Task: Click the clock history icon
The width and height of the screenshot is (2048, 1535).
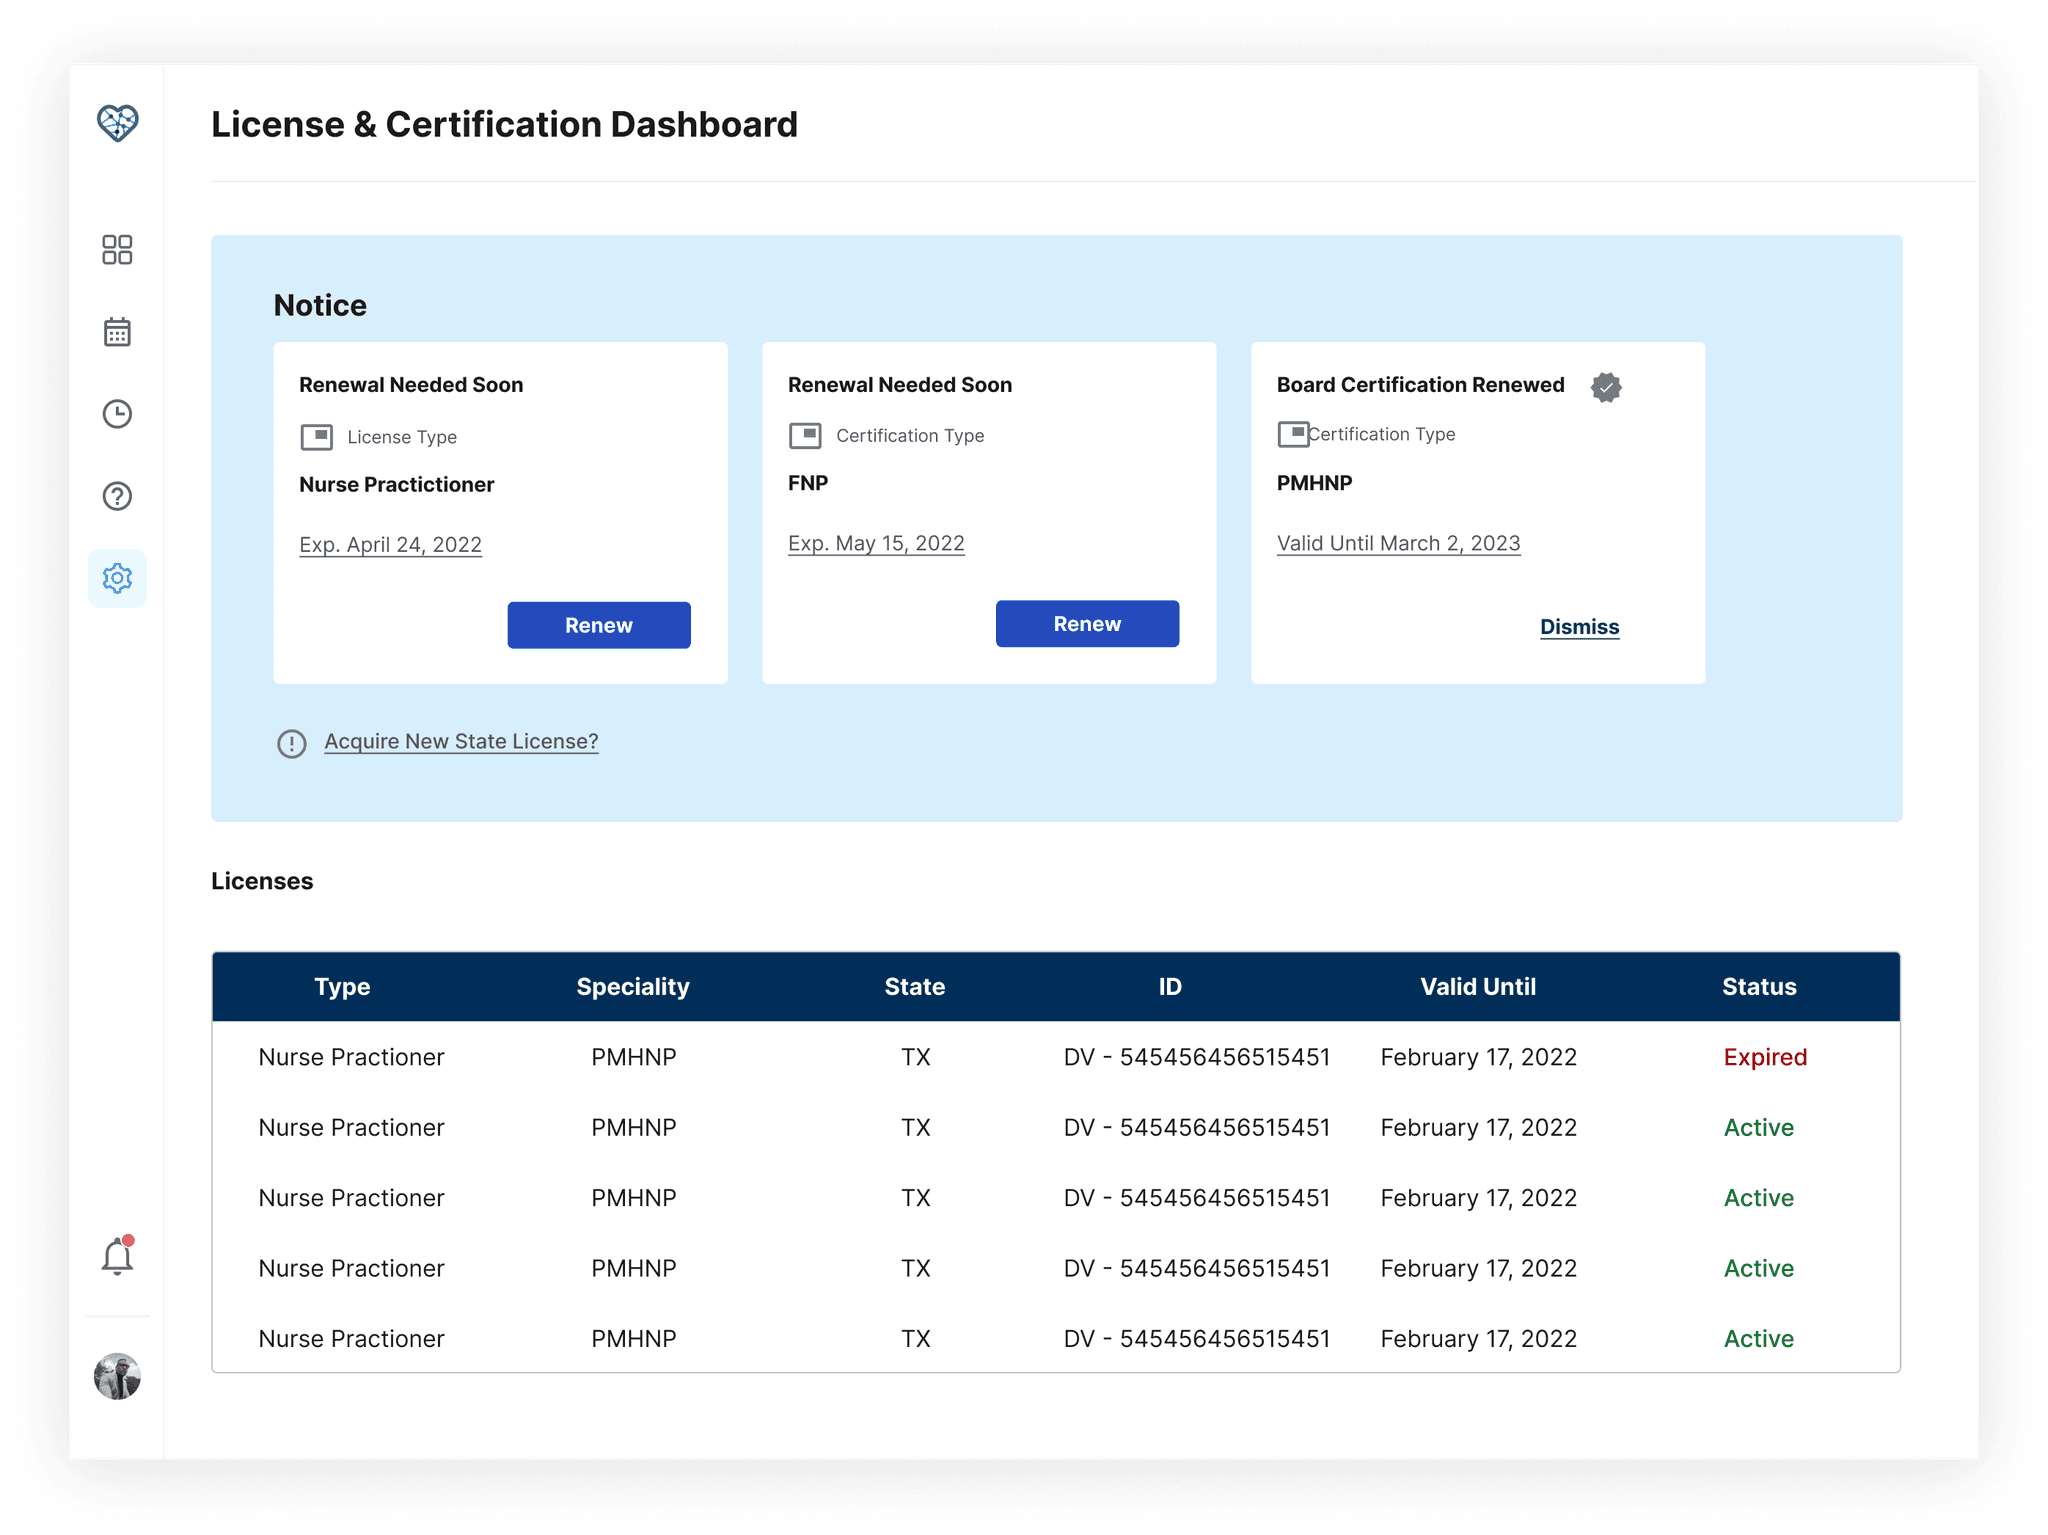Action: (117, 414)
